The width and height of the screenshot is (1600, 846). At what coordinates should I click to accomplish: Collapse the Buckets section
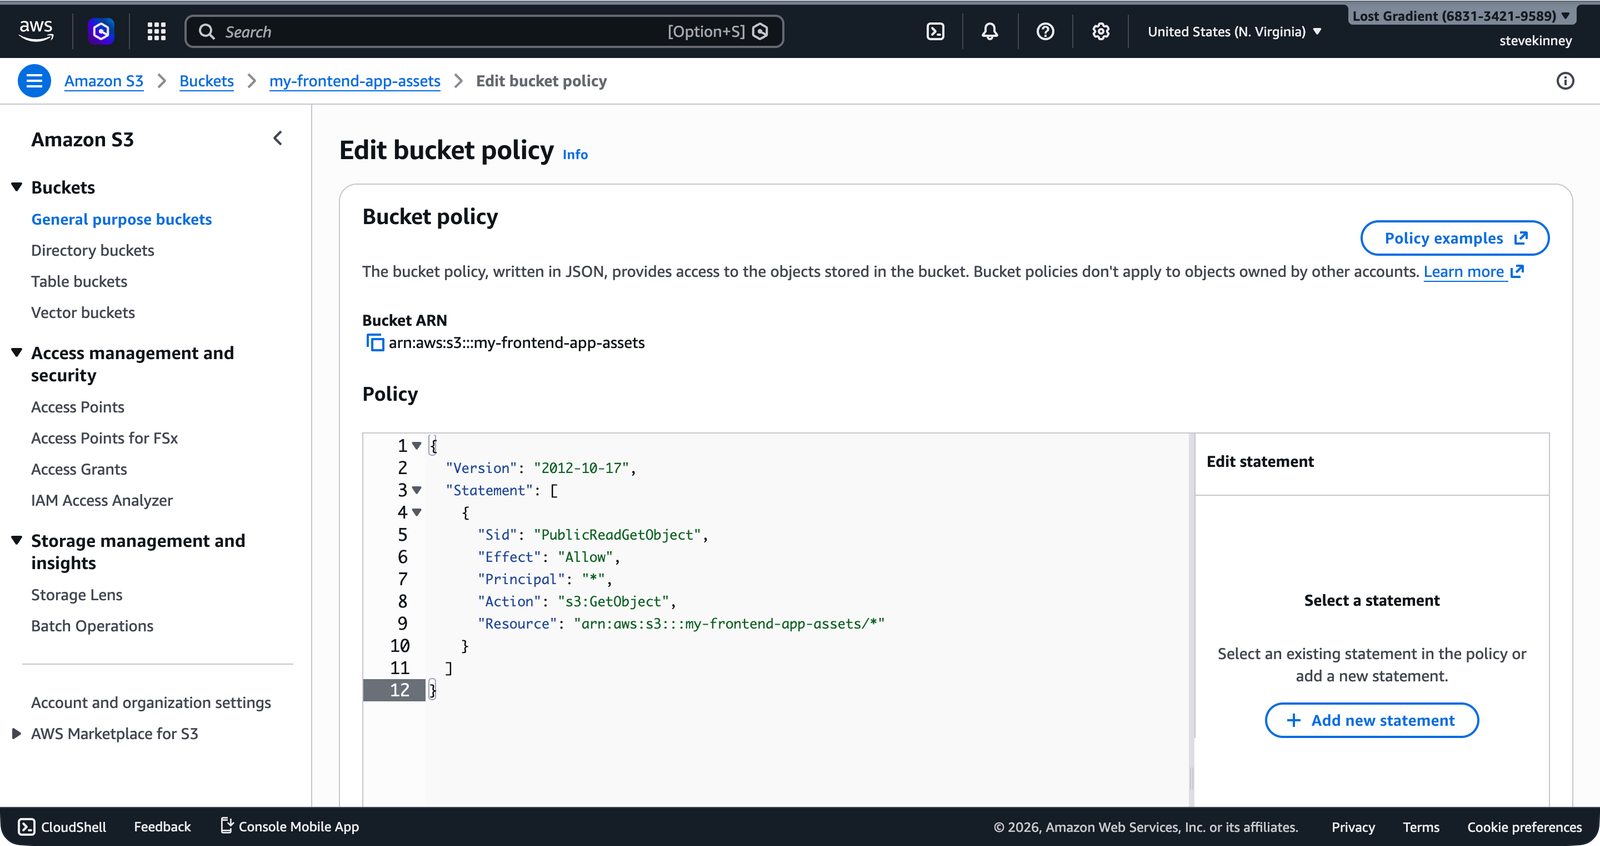point(17,187)
